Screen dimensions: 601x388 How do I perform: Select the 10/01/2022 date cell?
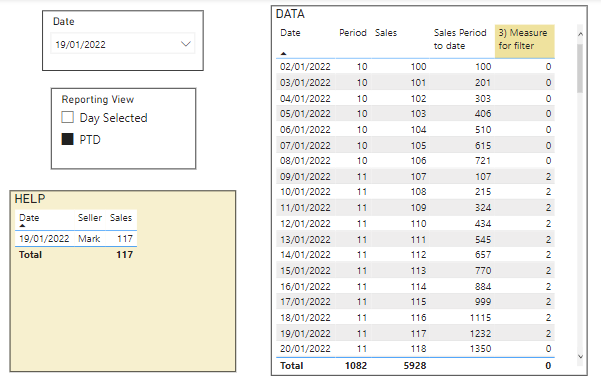point(305,192)
